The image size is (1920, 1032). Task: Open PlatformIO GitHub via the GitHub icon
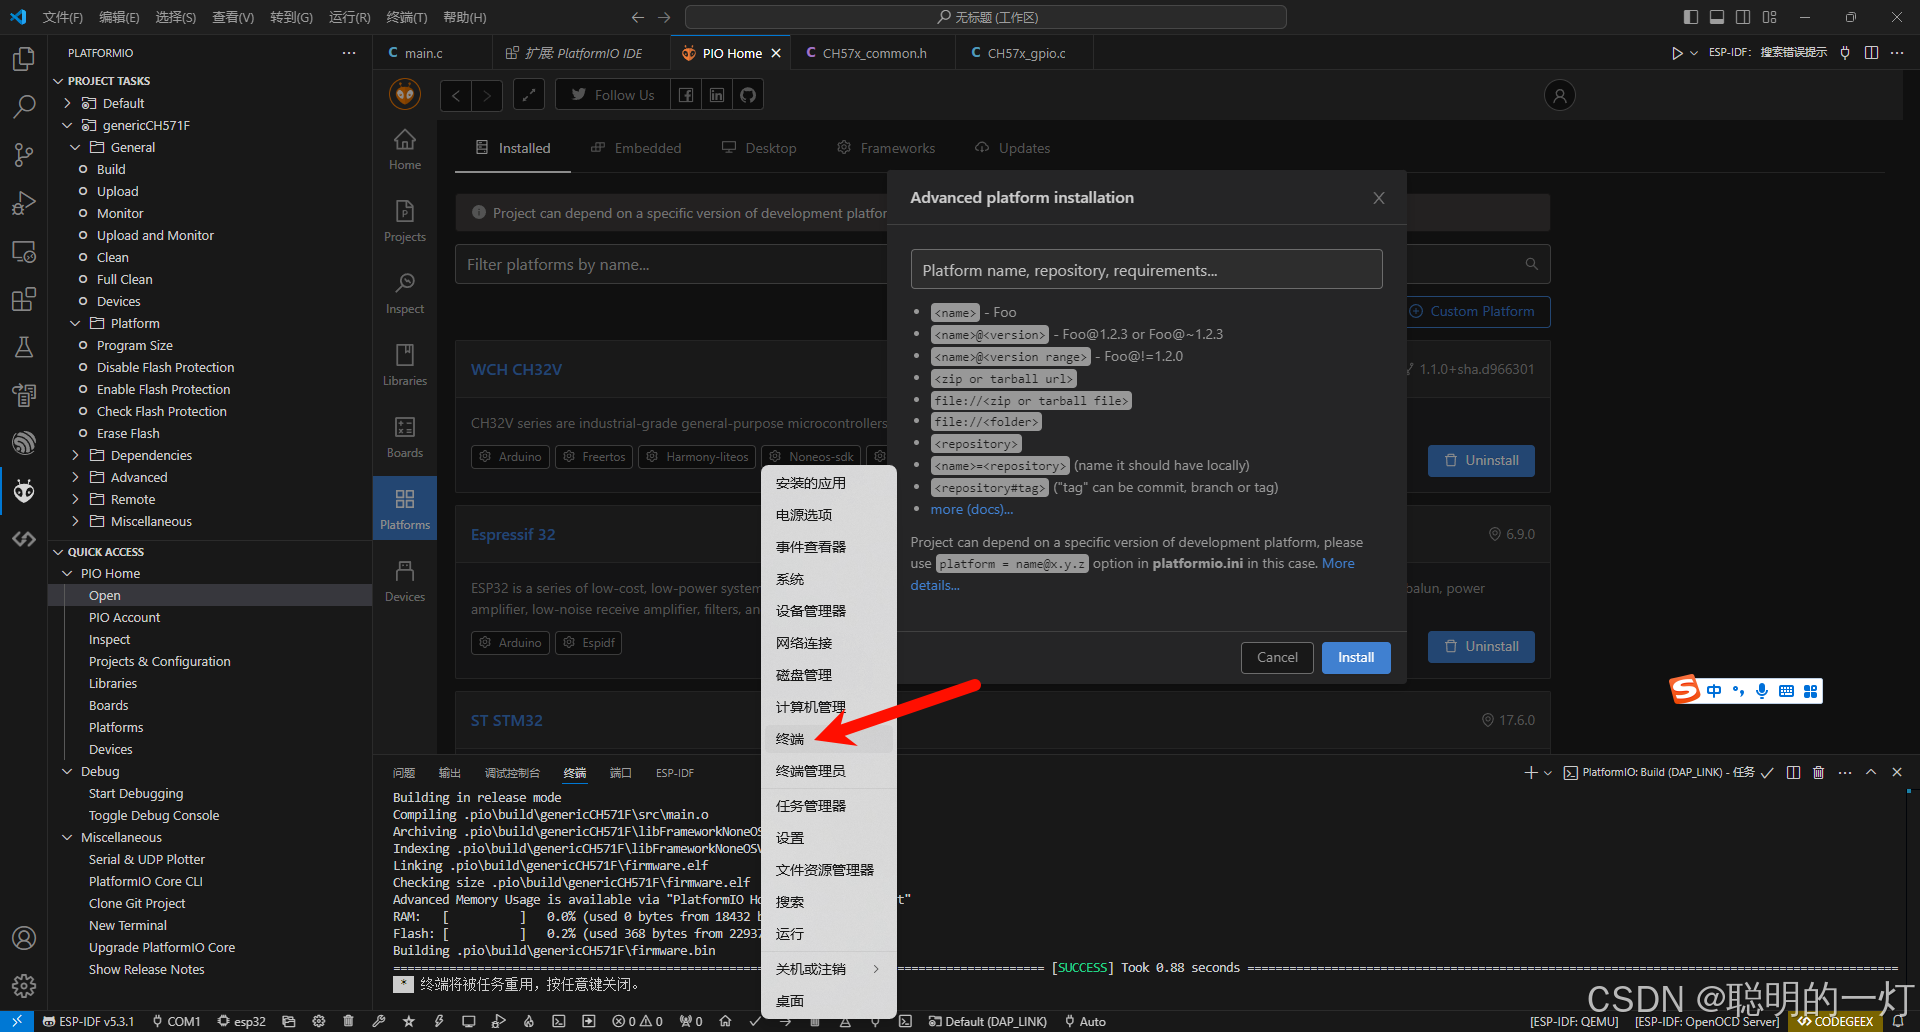coord(747,94)
